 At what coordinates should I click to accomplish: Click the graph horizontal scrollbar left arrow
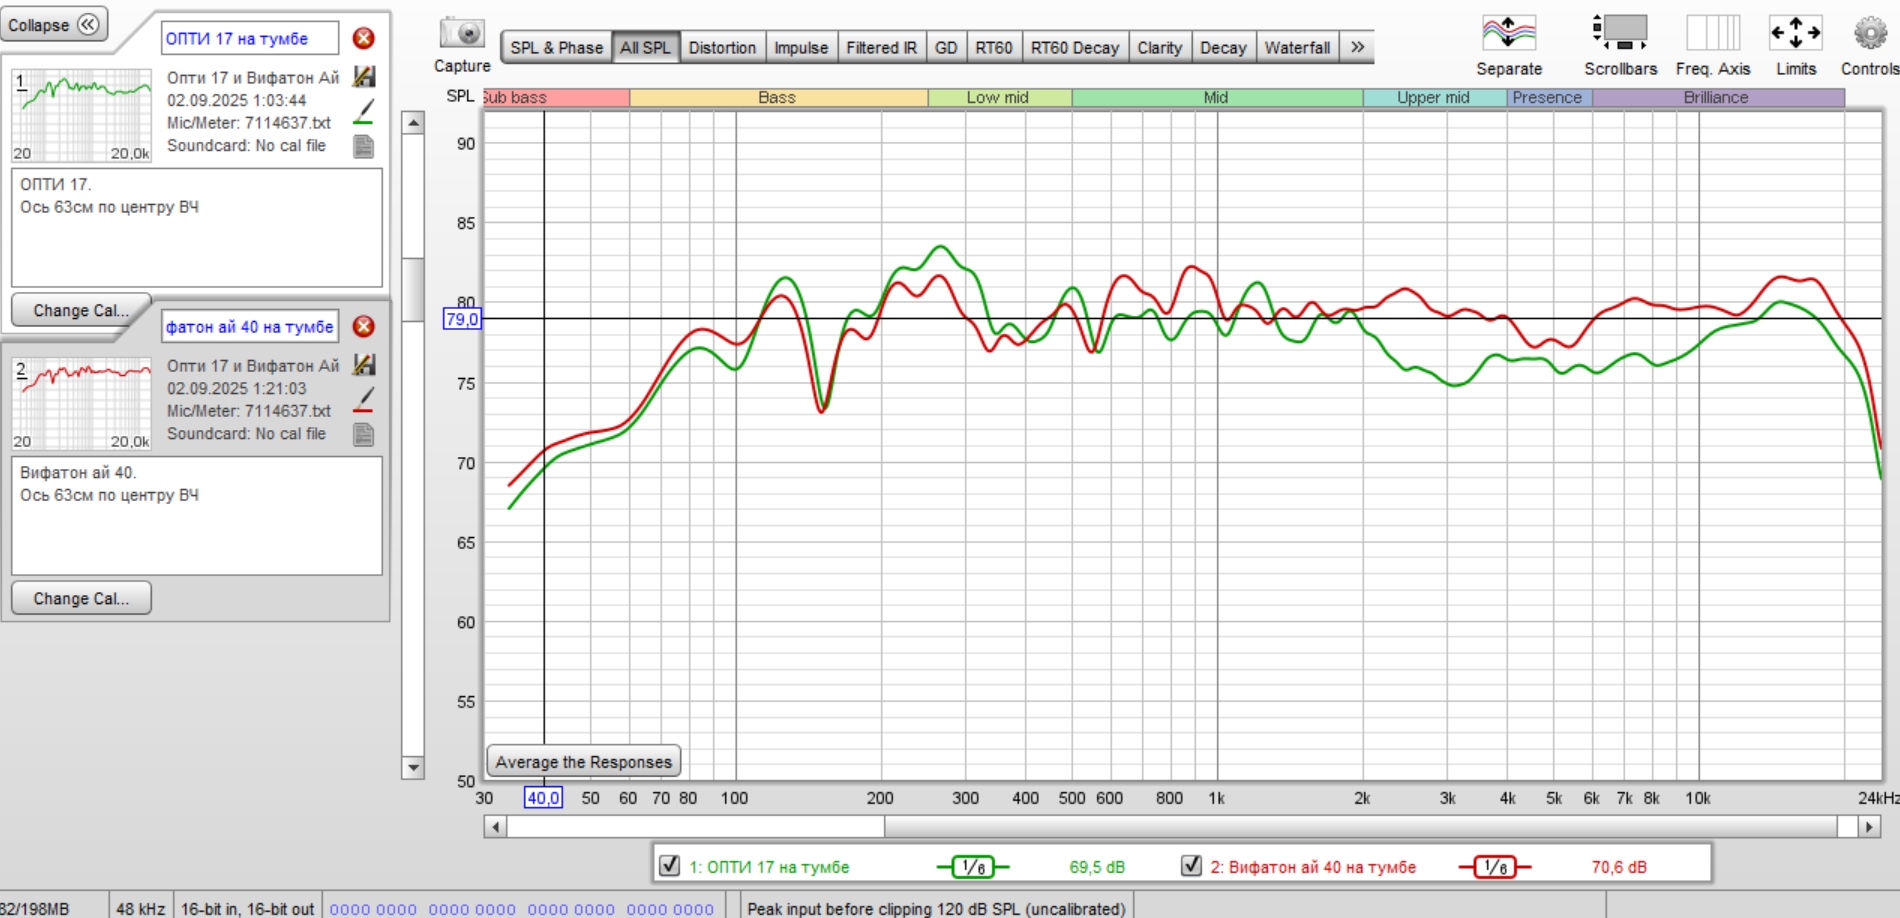(x=495, y=827)
